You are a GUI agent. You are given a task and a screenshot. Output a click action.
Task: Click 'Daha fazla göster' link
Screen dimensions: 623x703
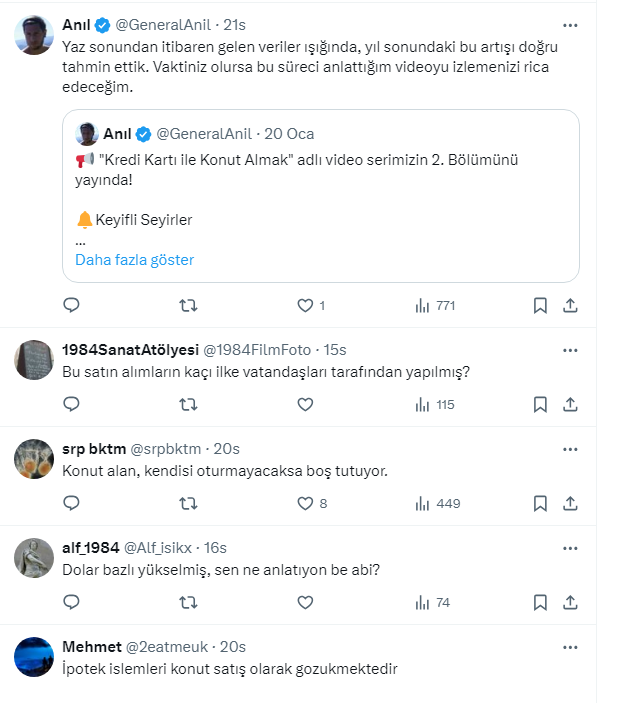pos(134,260)
